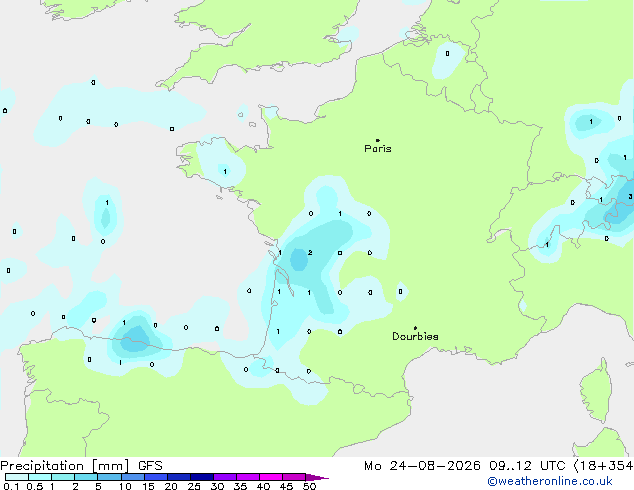Click the '09..12 UTC' time text

[x=527, y=466]
